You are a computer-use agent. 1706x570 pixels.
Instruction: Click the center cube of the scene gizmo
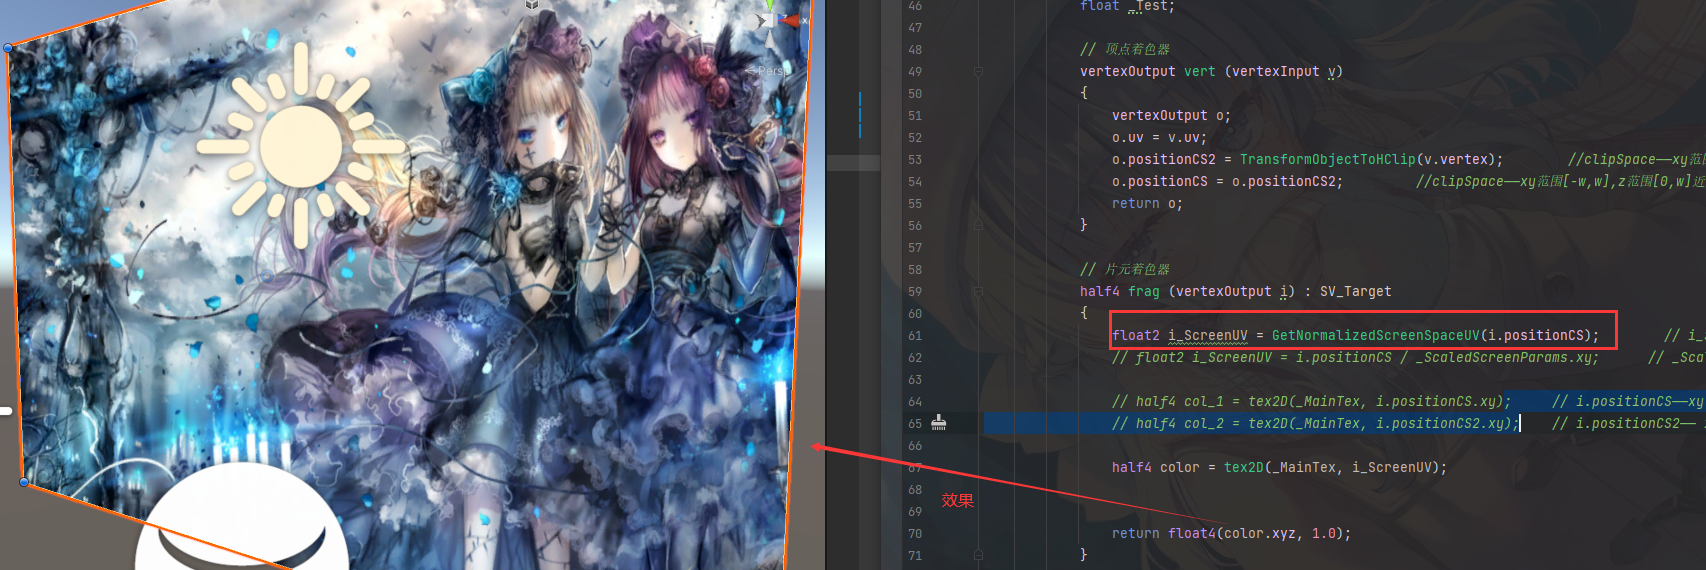770,20
